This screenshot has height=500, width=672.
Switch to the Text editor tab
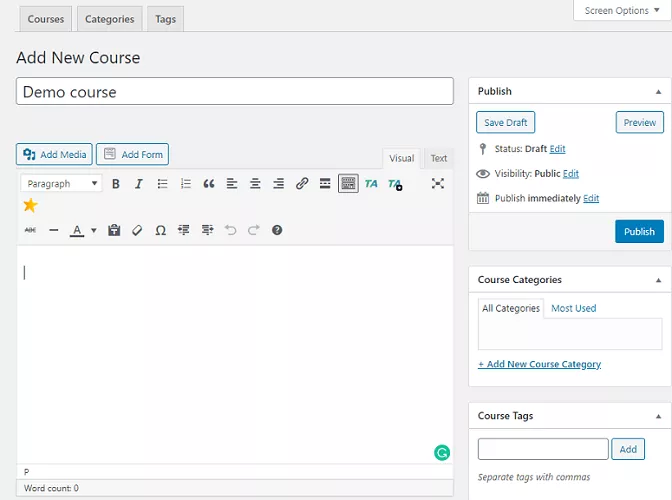439,158
